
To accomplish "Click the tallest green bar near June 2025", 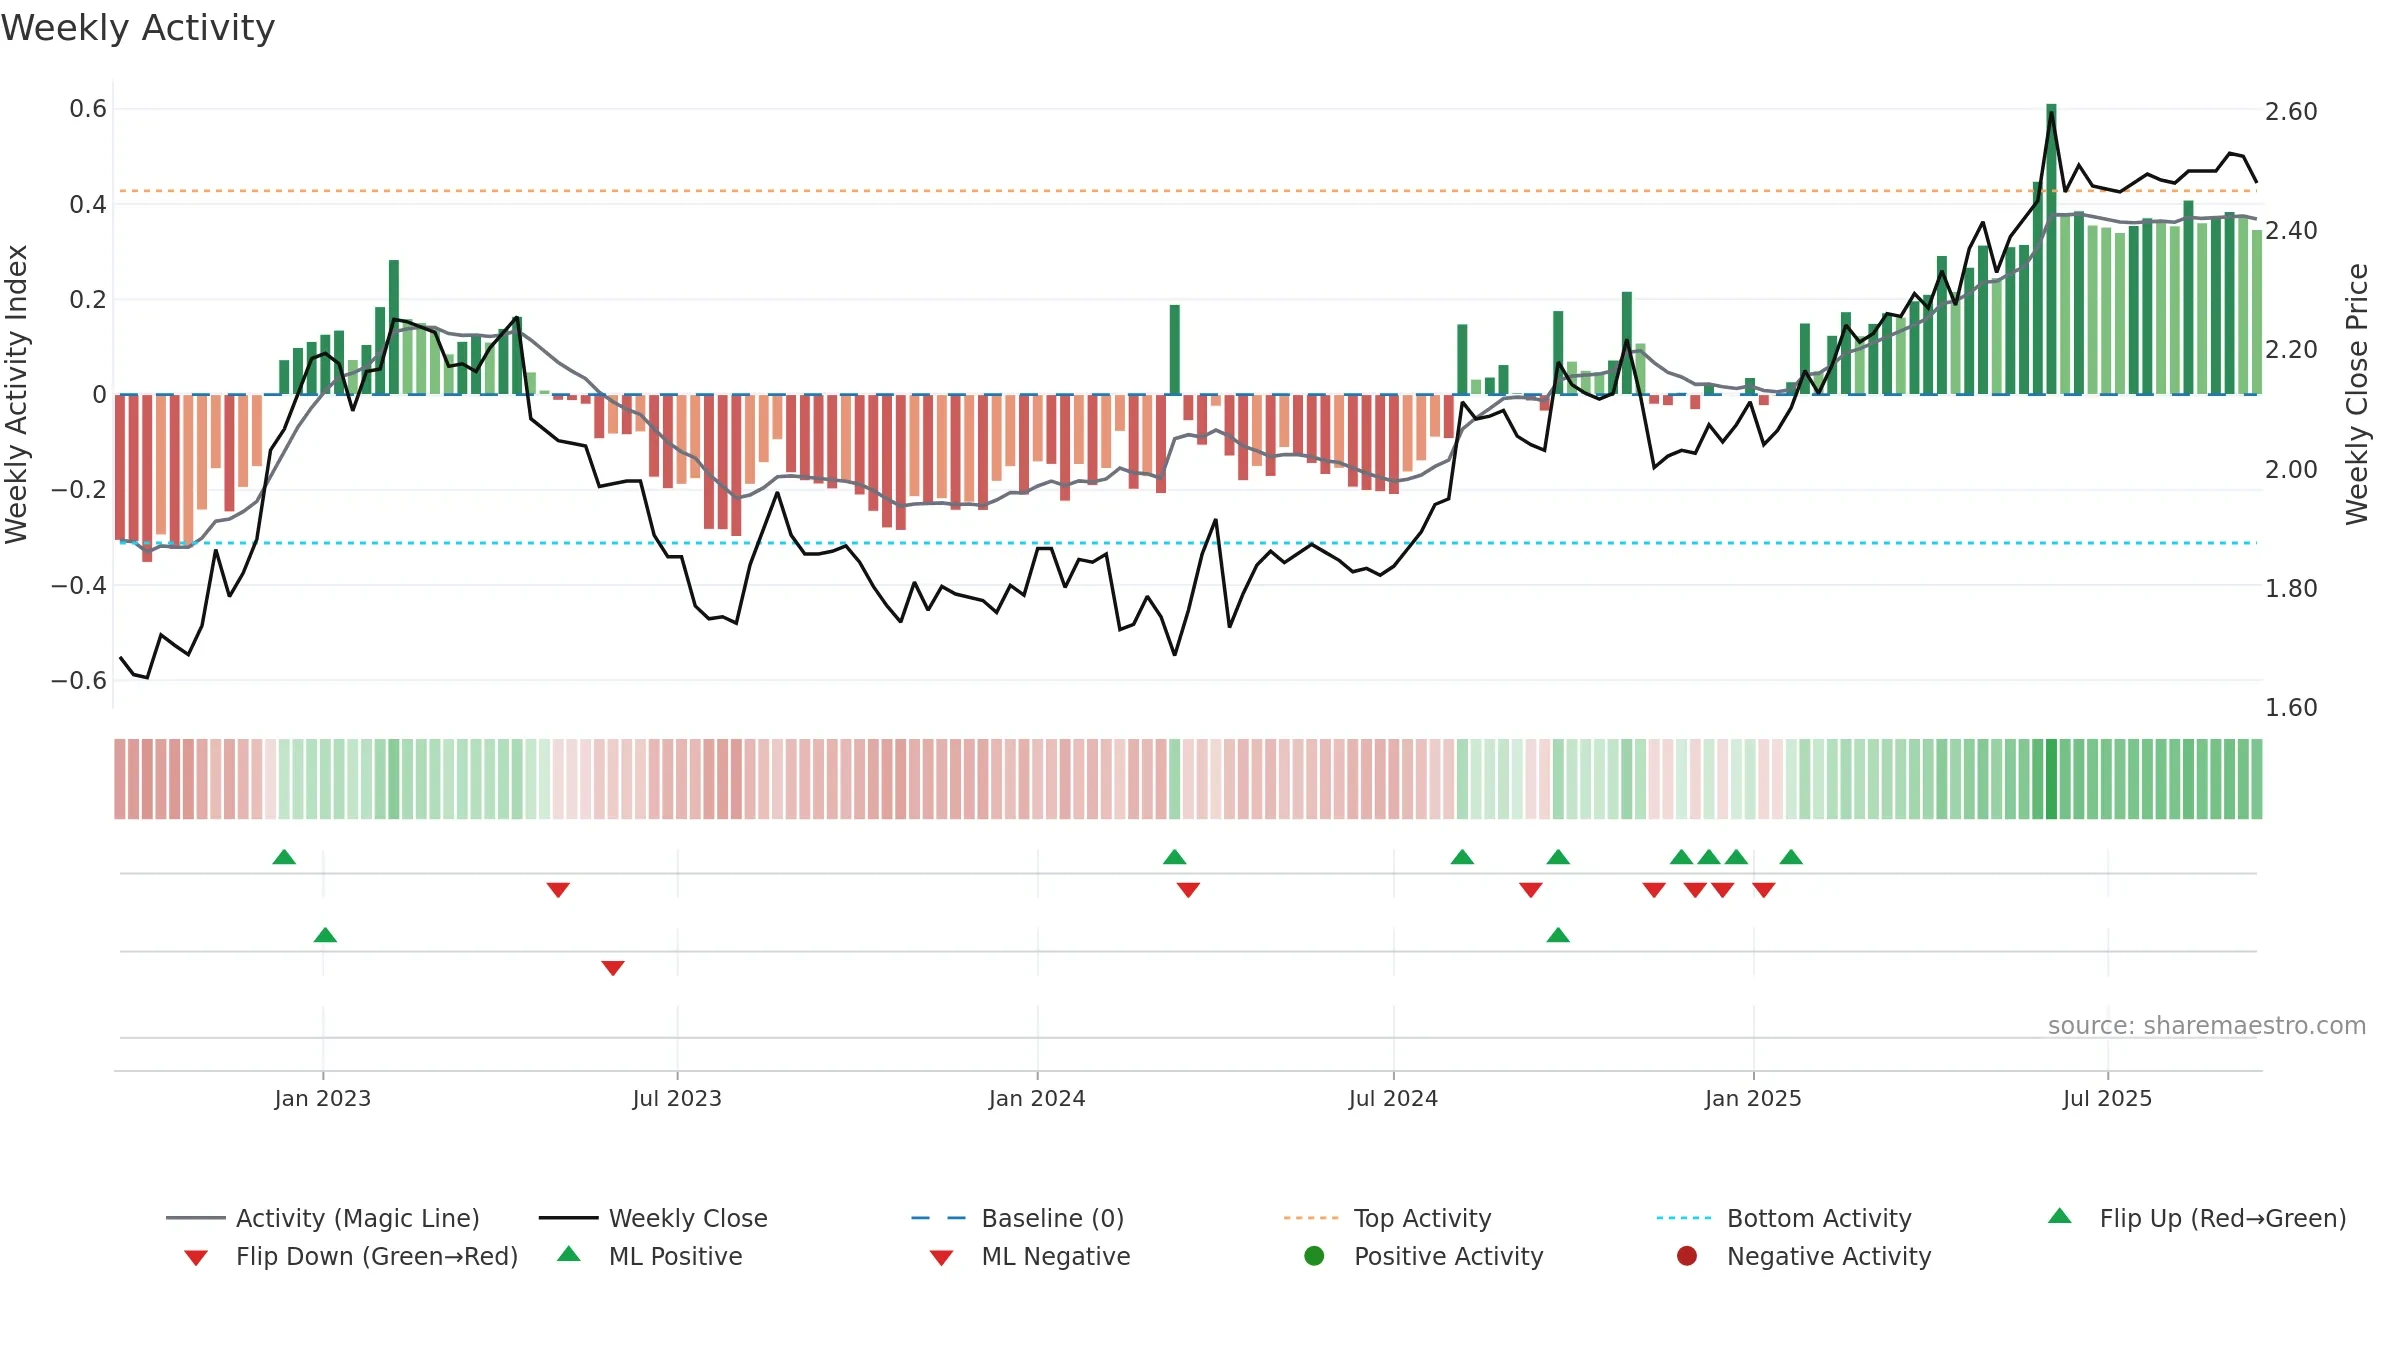I will (x=2051, y=249).
